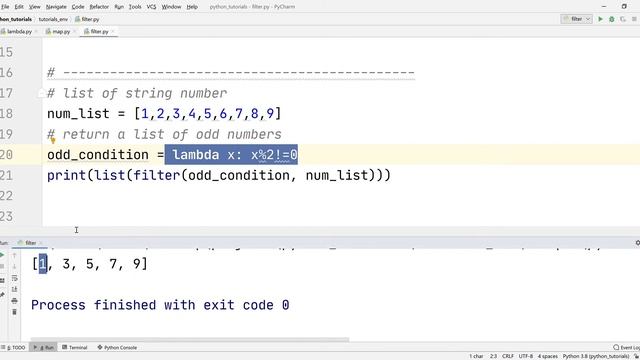Click 4 spaces indent setting in status bar
Image resolution: width=640 pixels, height=360 pixels.
[x=548, y=356]
